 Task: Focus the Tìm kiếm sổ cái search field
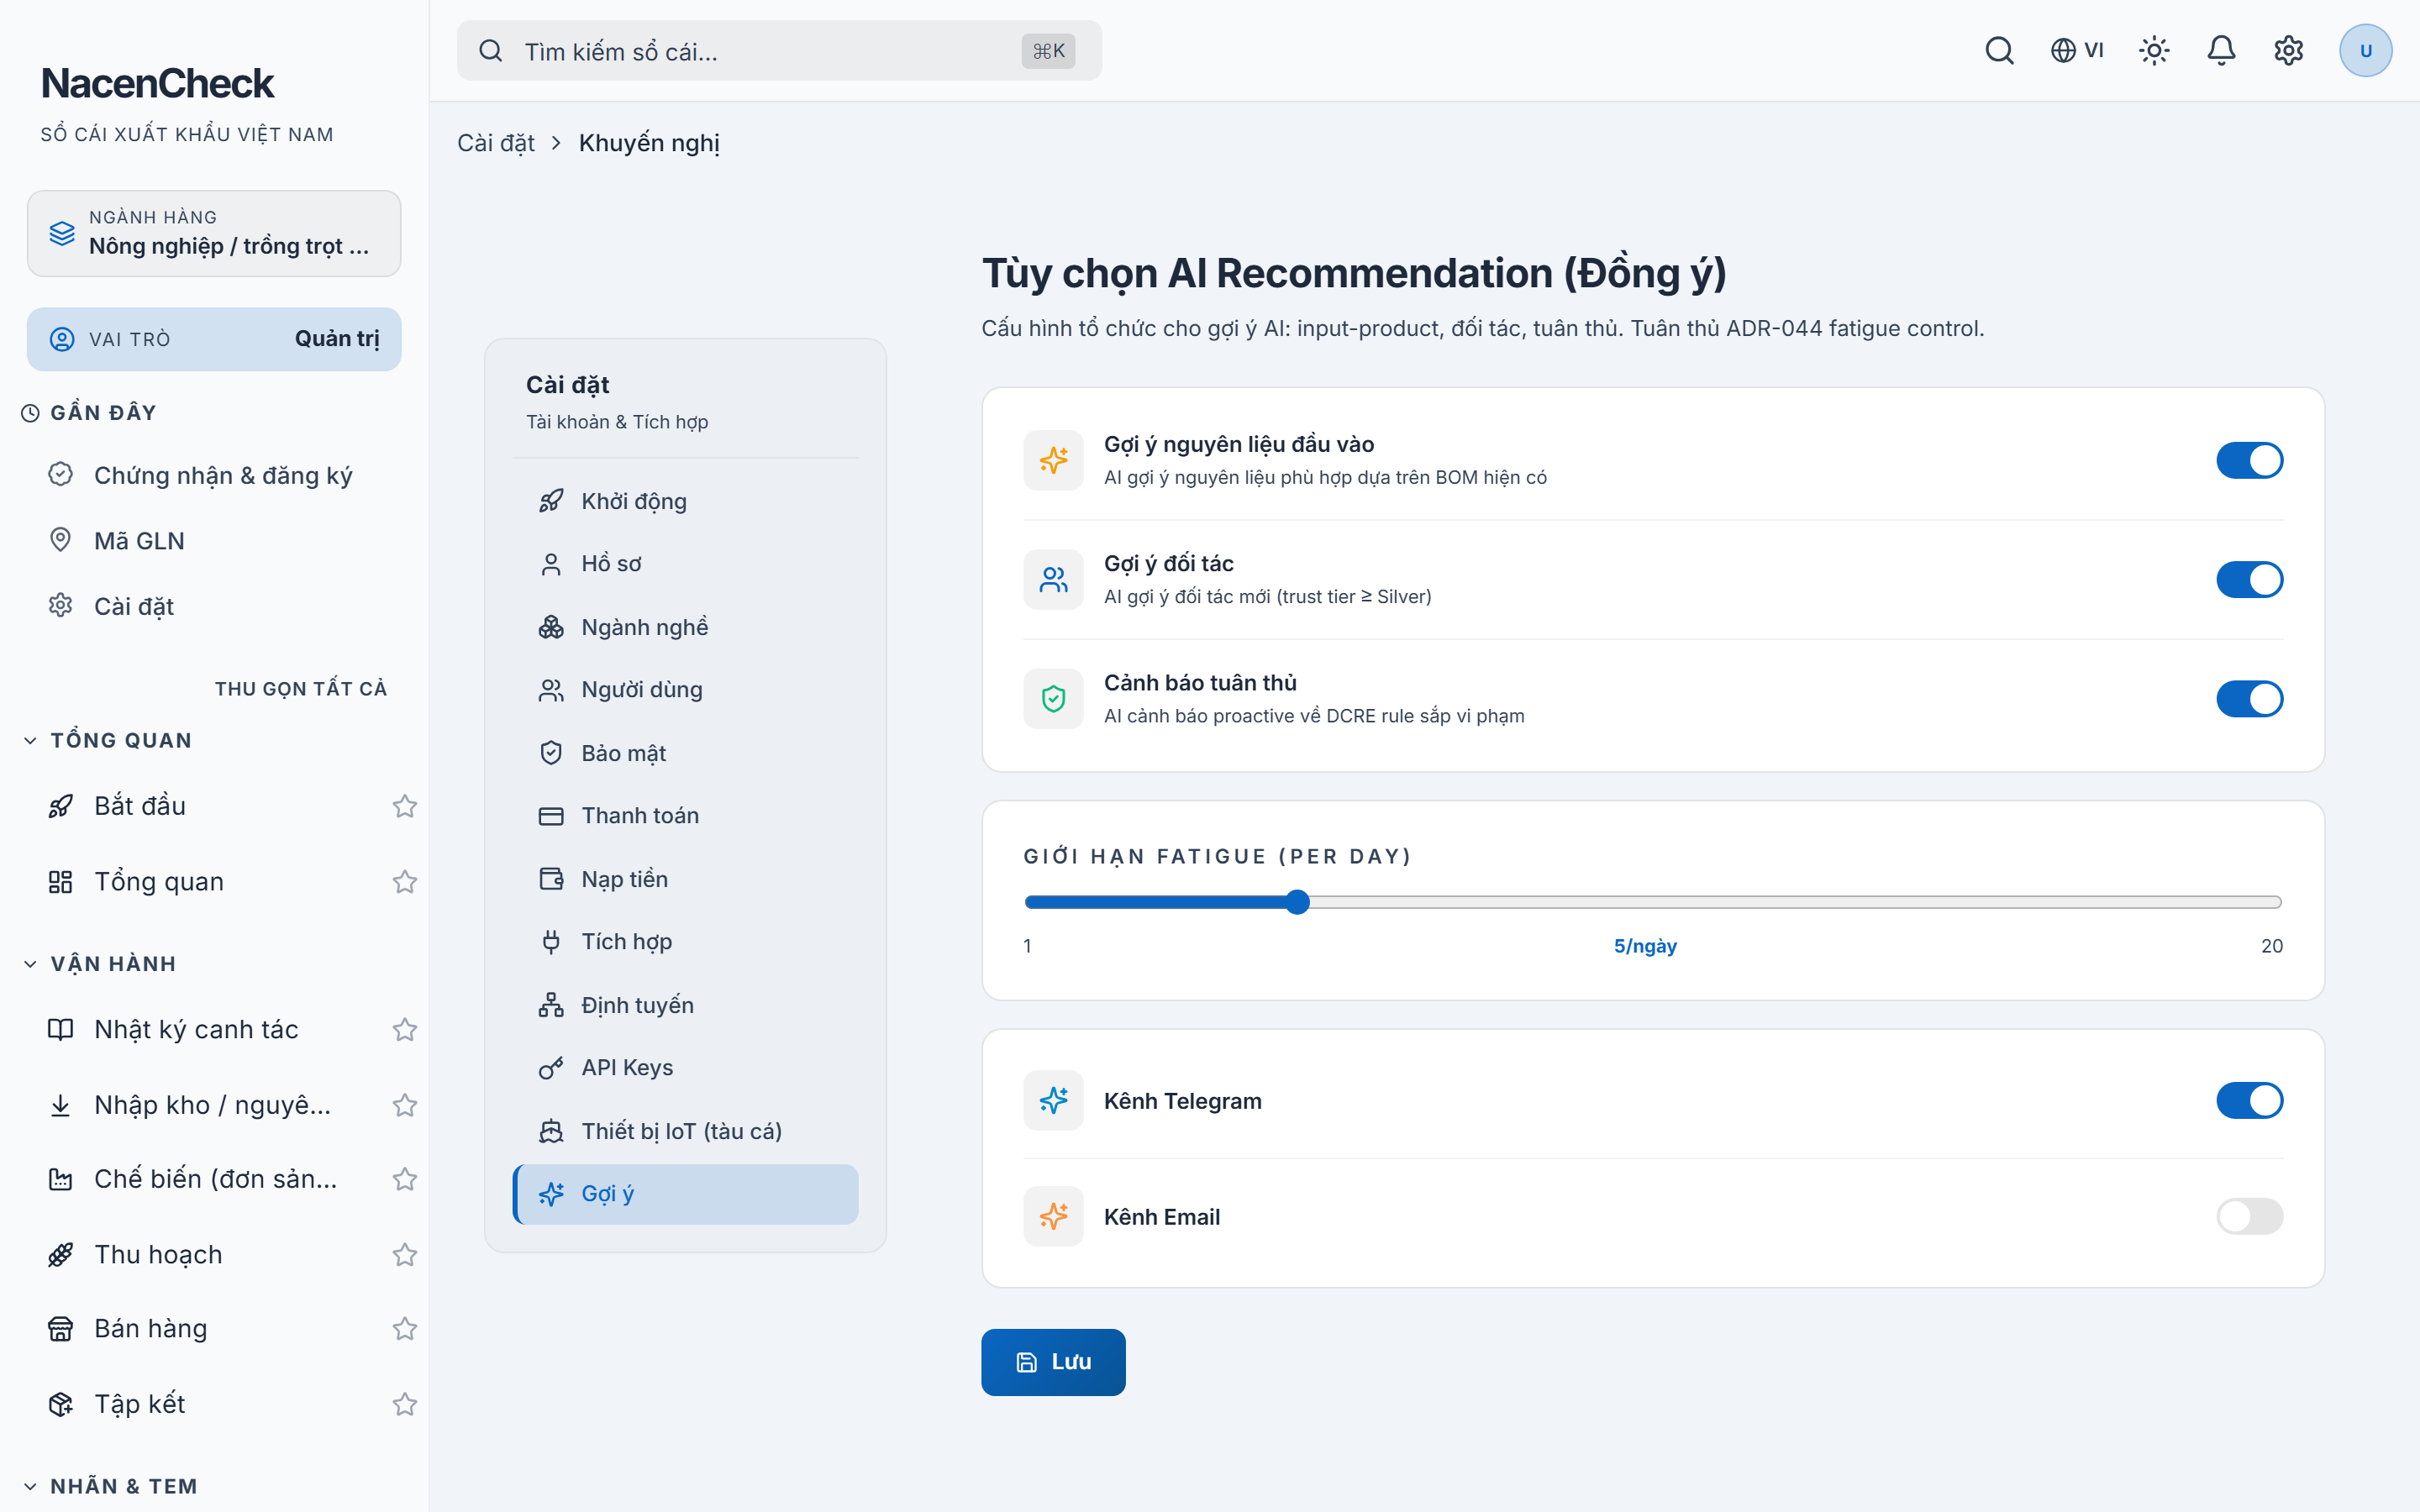click(779, 51)
